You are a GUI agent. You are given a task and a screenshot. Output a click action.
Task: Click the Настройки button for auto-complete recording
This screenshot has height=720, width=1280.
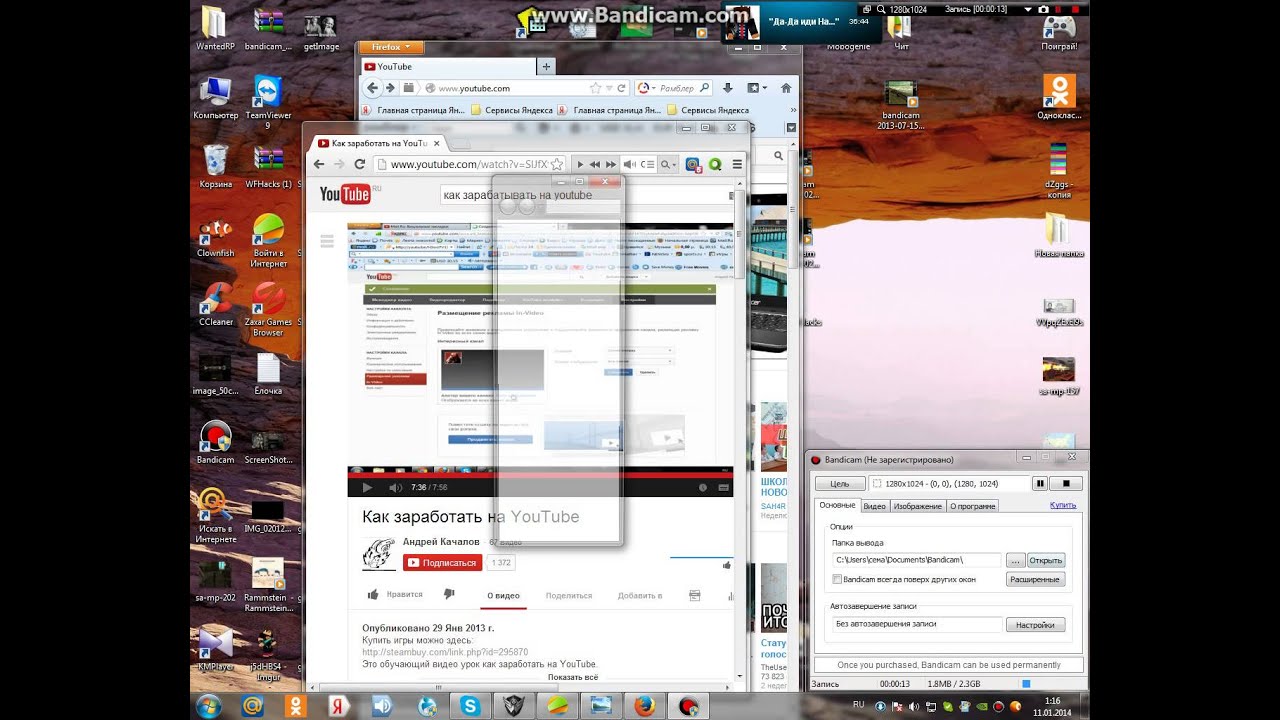(1035, 624)
